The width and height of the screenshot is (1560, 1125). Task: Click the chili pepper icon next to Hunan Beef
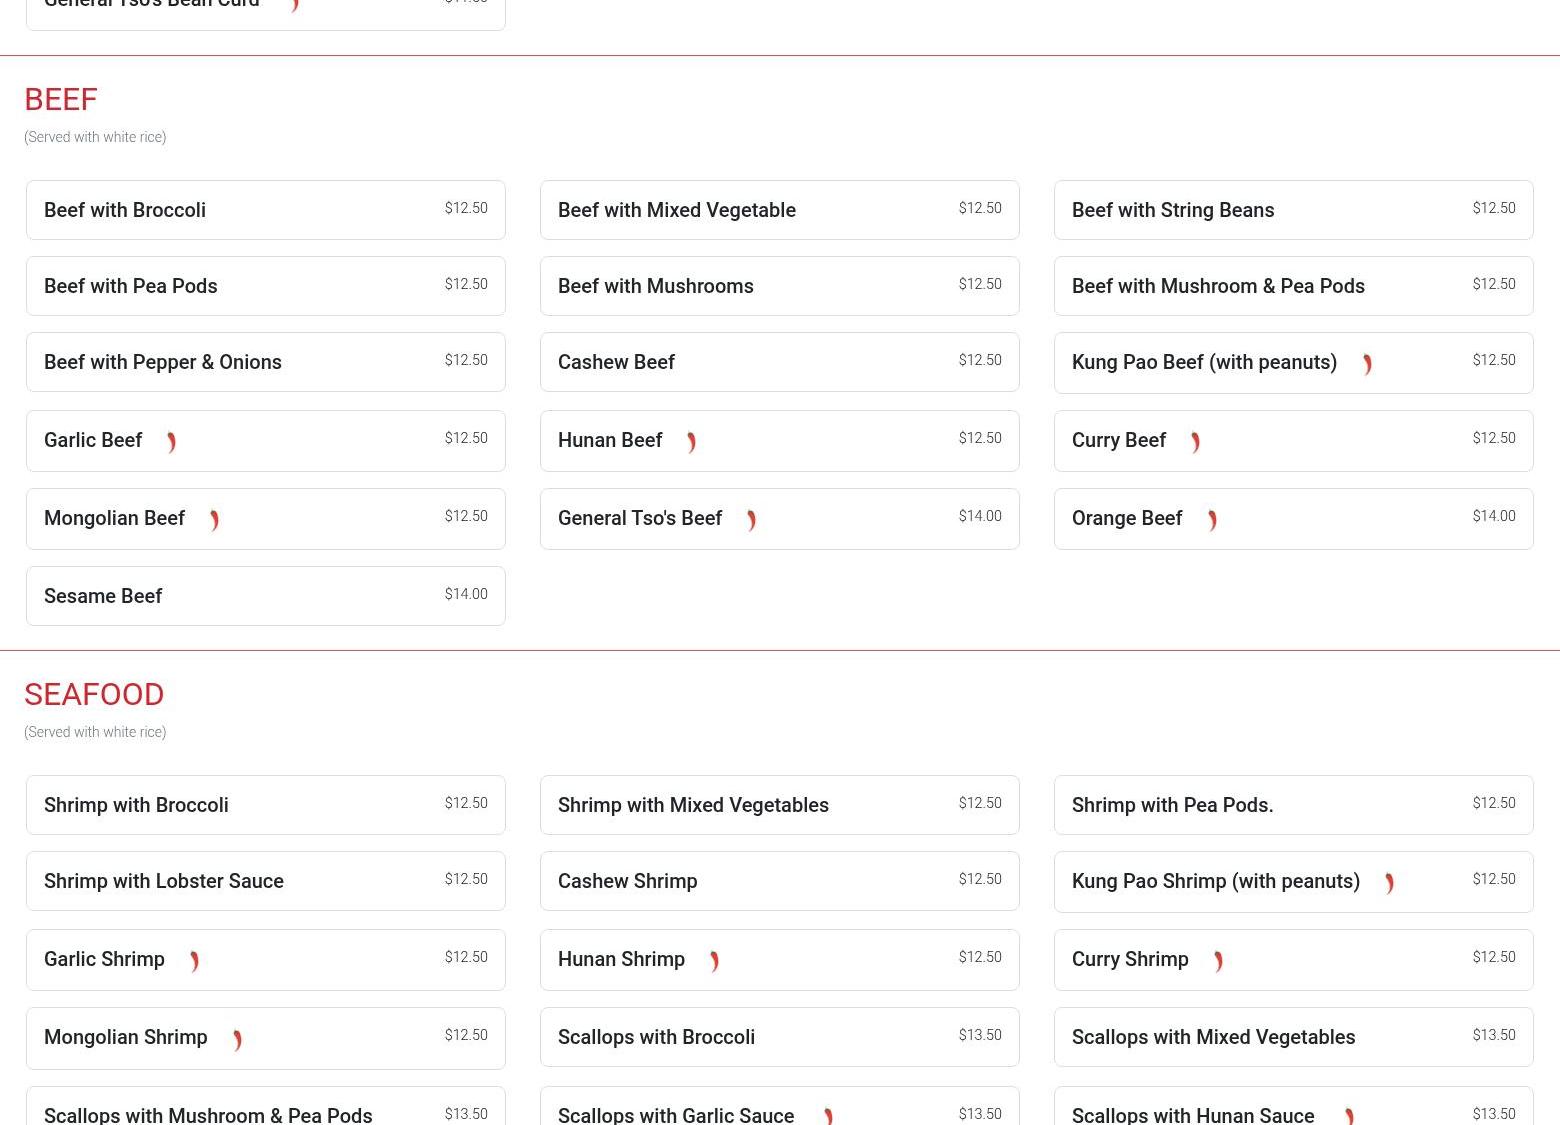(691, 442)
